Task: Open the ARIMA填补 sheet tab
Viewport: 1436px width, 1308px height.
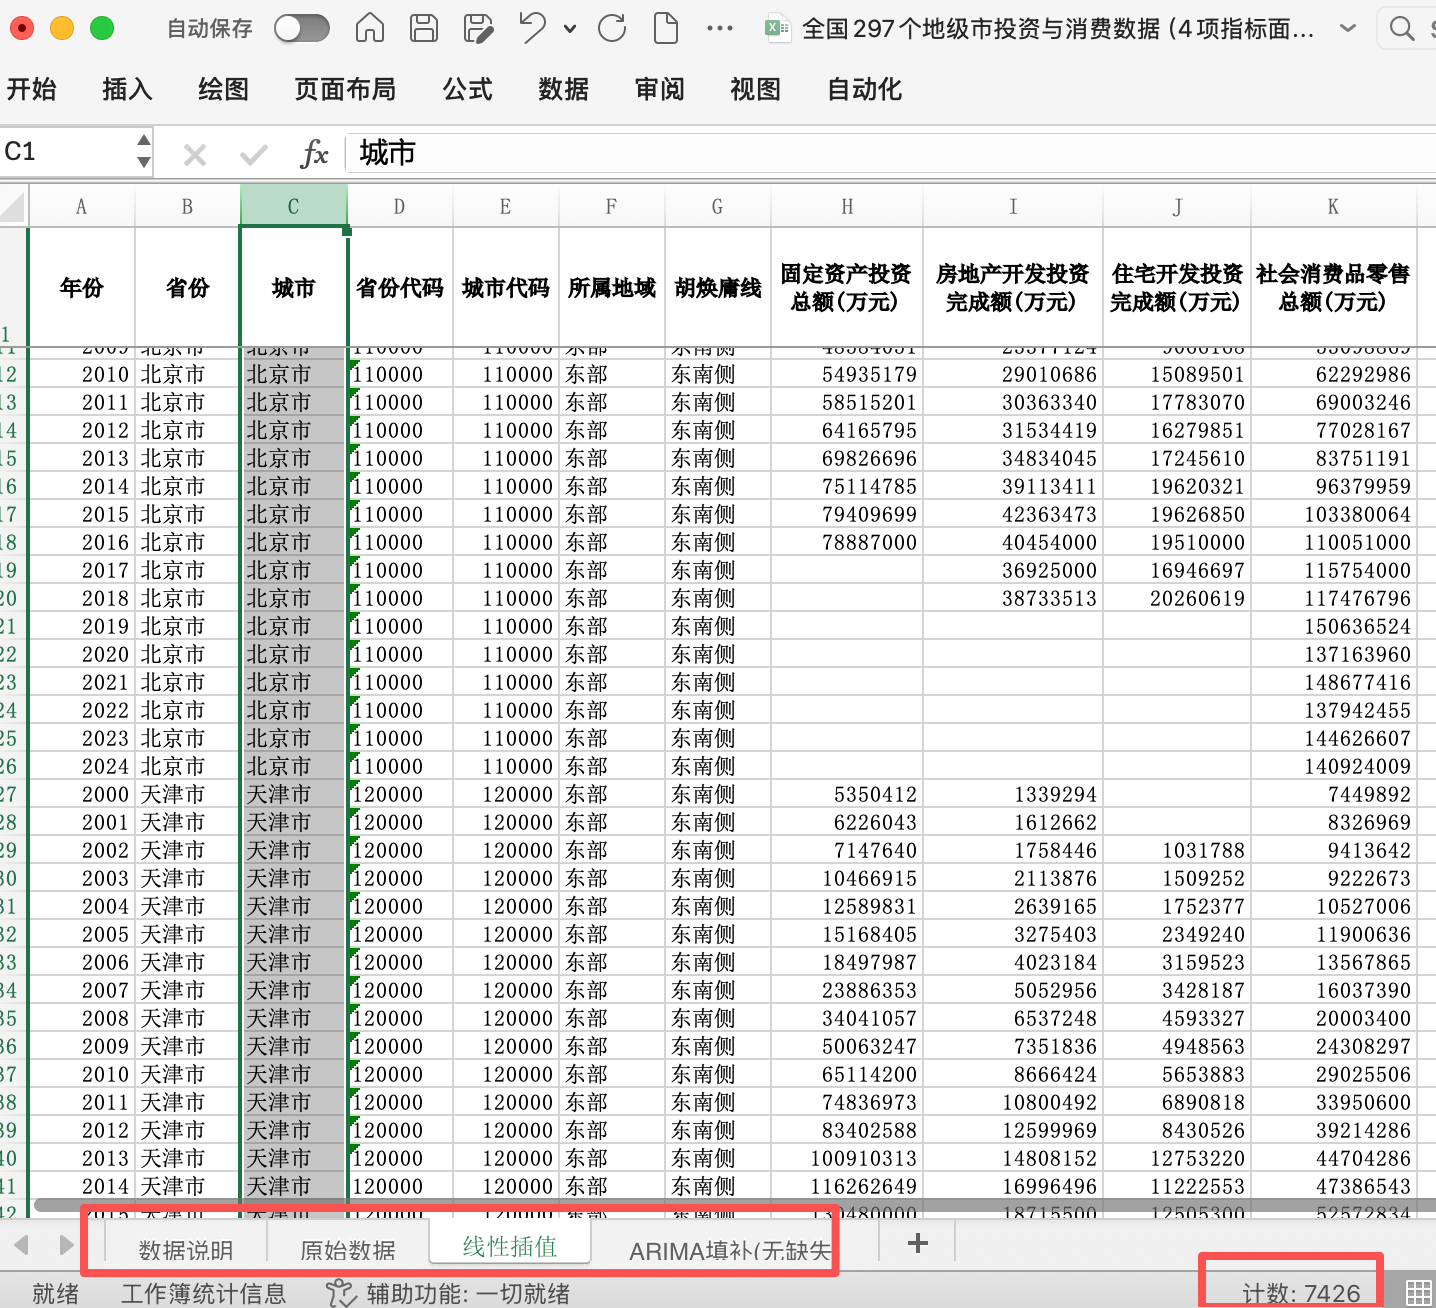Action: tap(730, 1250)
